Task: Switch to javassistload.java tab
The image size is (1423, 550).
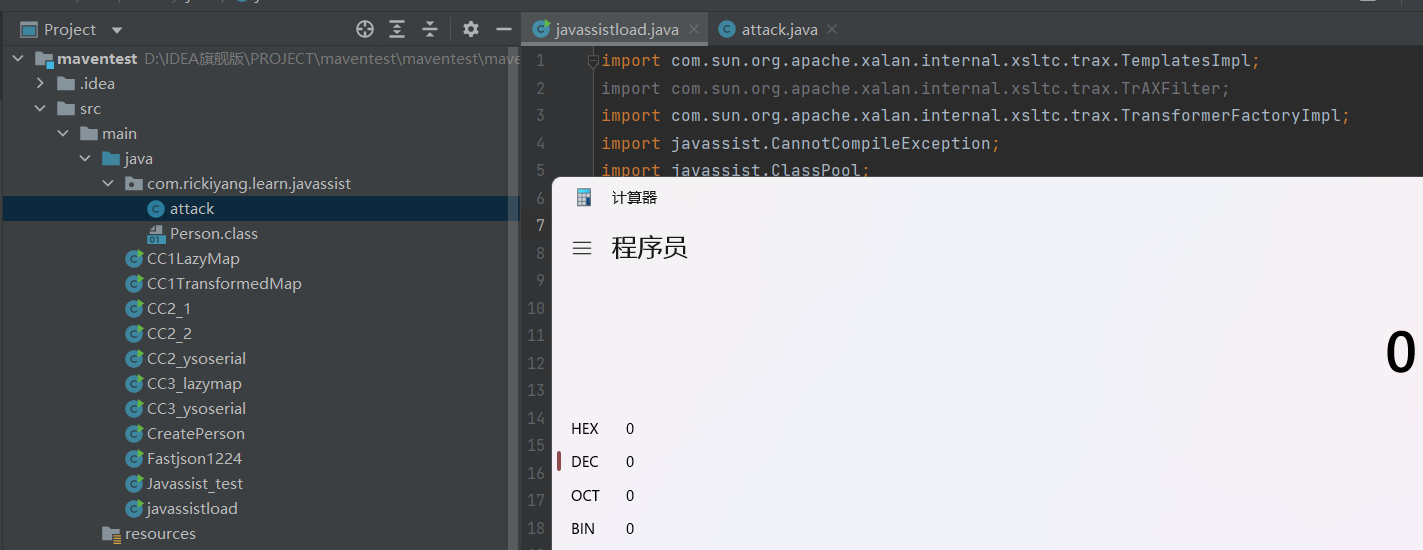Action: [617, 29]
